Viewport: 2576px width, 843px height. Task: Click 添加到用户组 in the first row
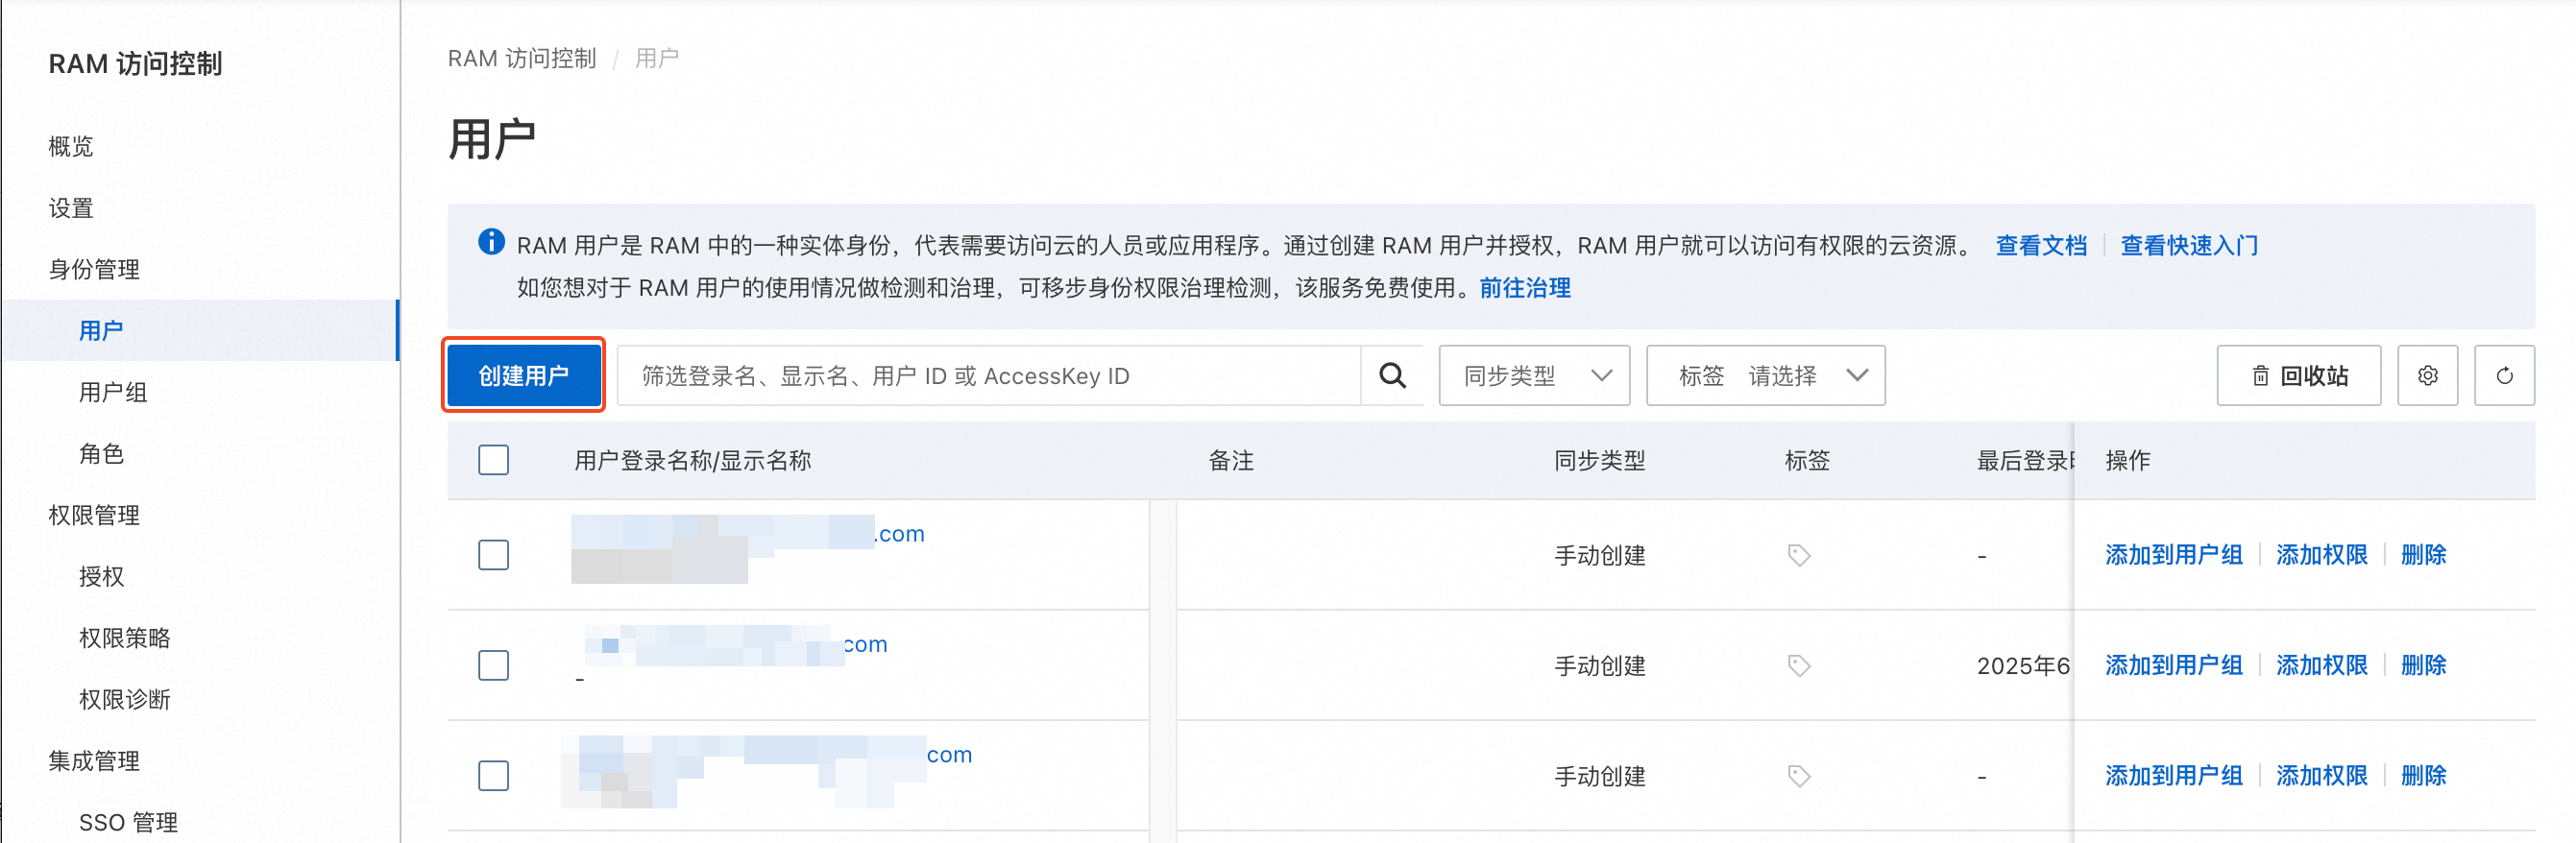coord(2173,555)
